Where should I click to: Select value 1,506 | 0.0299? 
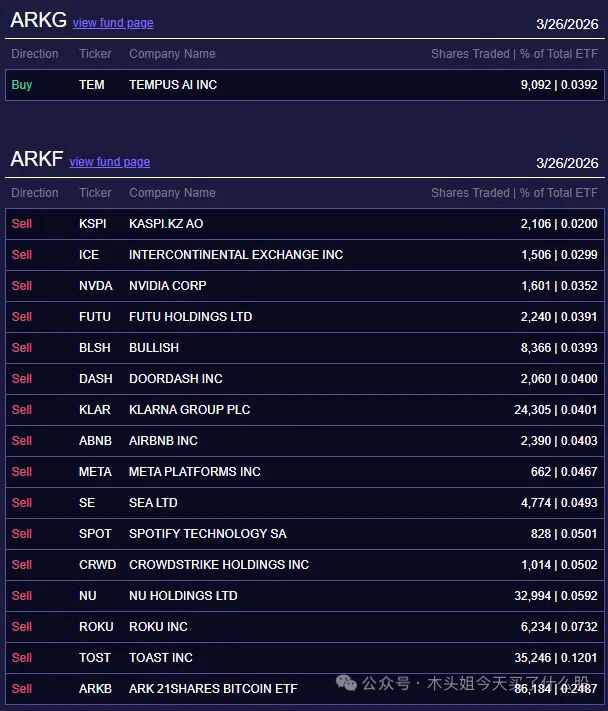[559, 255]
